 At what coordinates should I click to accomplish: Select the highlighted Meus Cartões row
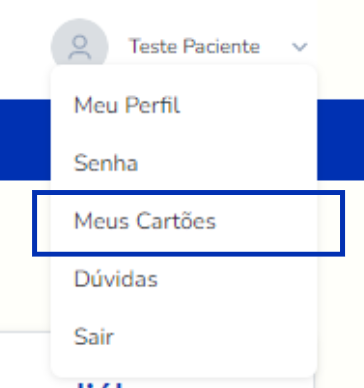[x=188, y=223]
